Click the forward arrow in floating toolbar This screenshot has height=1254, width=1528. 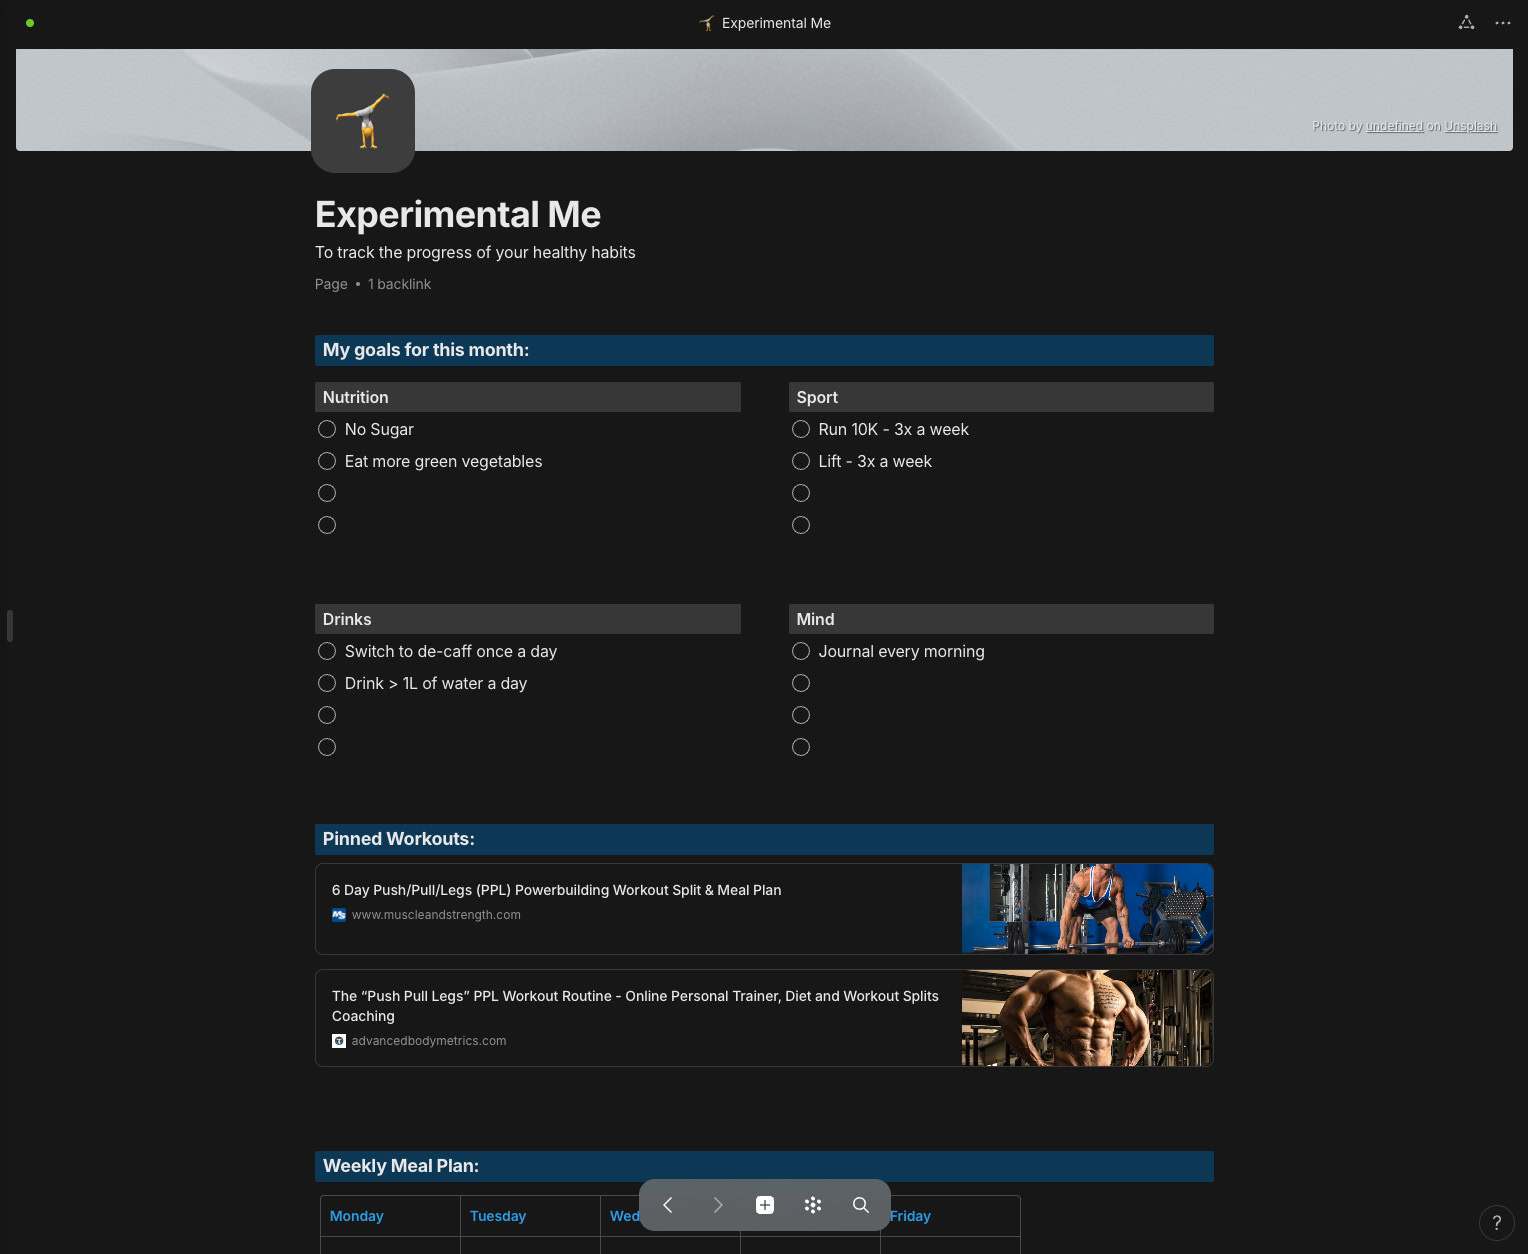coord(717,1205)
